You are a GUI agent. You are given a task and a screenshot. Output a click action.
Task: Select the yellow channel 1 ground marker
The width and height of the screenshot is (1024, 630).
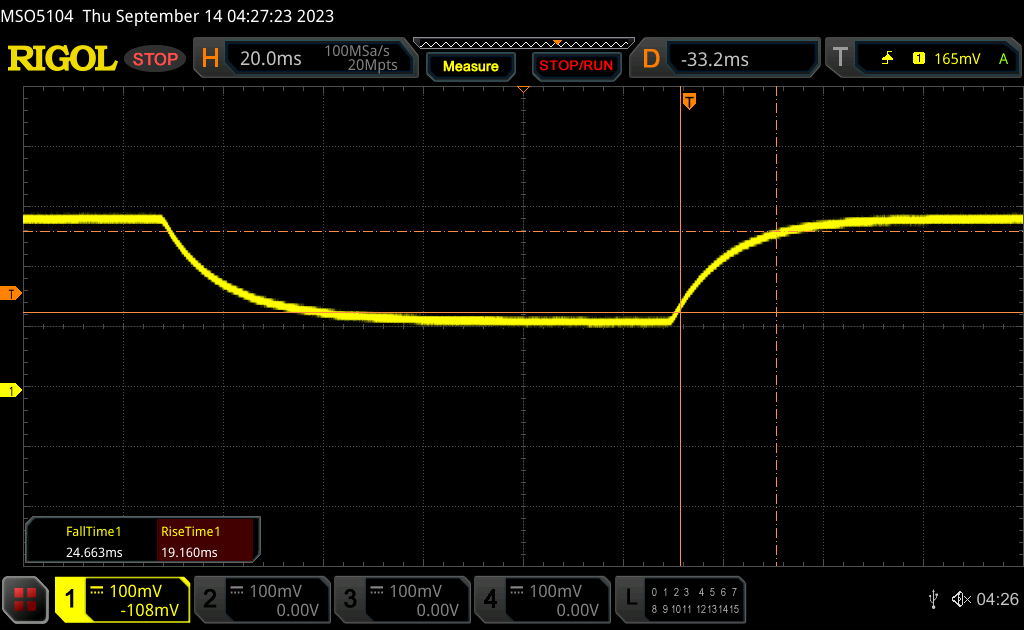coord(11,390)
